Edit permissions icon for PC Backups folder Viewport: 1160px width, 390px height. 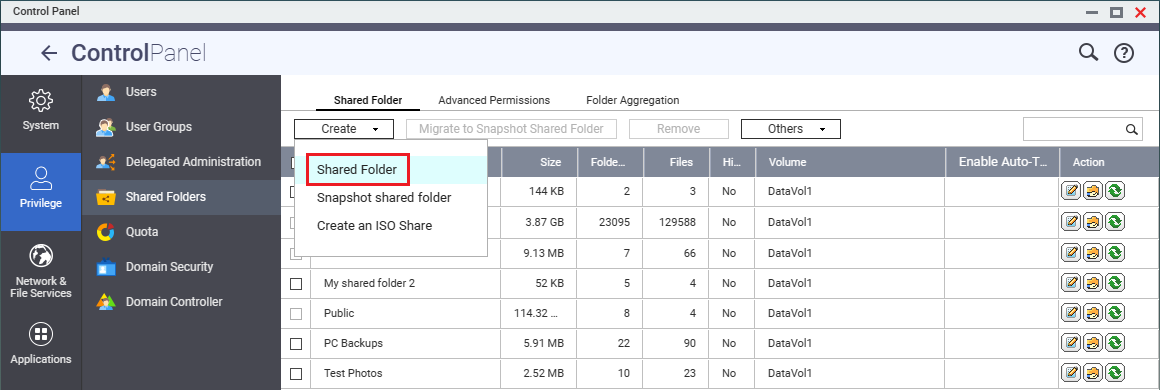(x=1093, y=343)
